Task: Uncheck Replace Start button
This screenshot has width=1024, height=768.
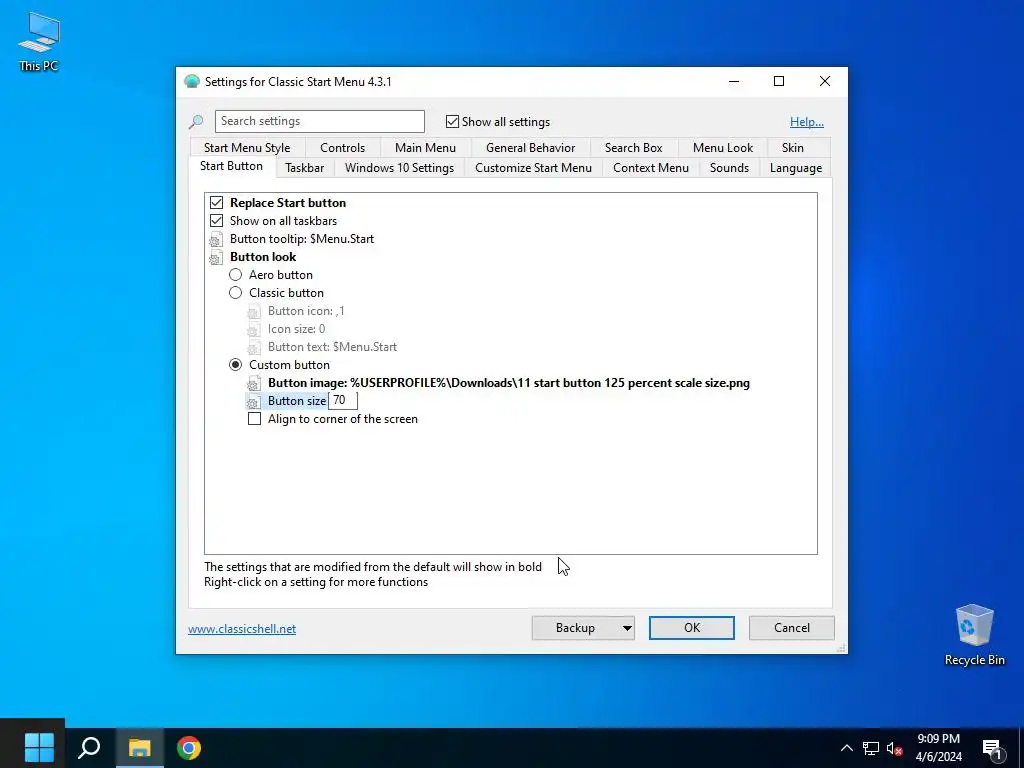Action: [216, 203]
